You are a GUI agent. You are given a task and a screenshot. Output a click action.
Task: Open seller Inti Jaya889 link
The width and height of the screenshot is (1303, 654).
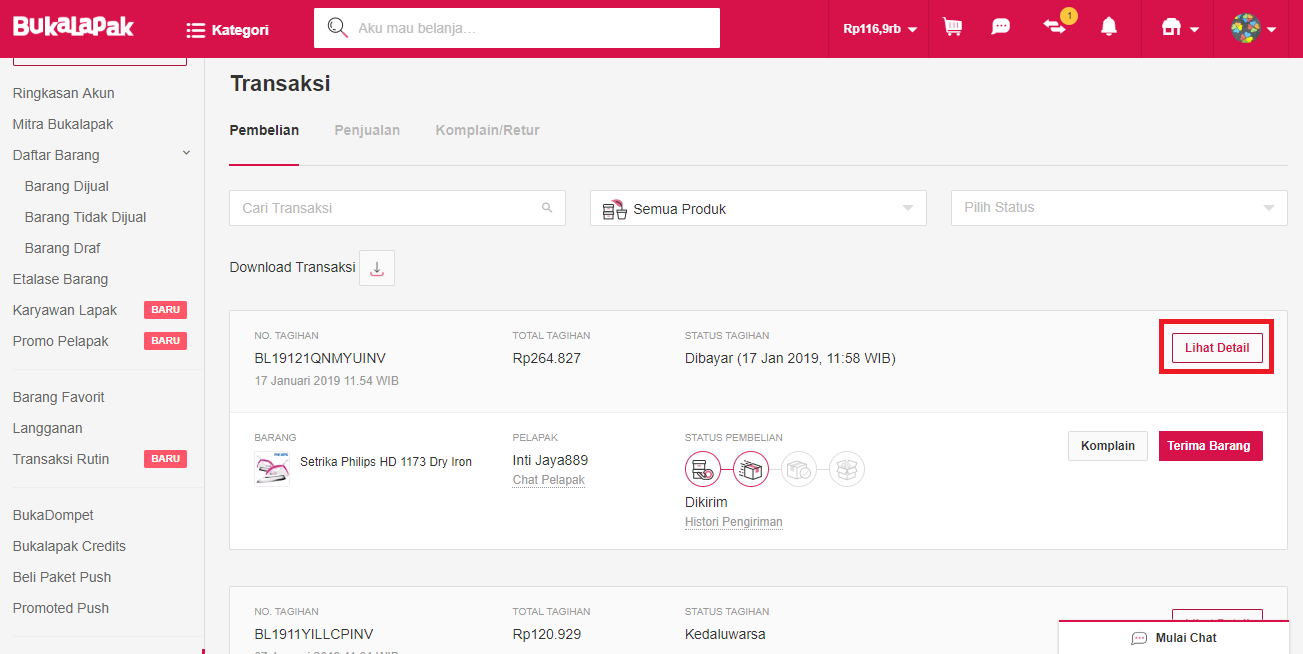[x=550, y=461]
